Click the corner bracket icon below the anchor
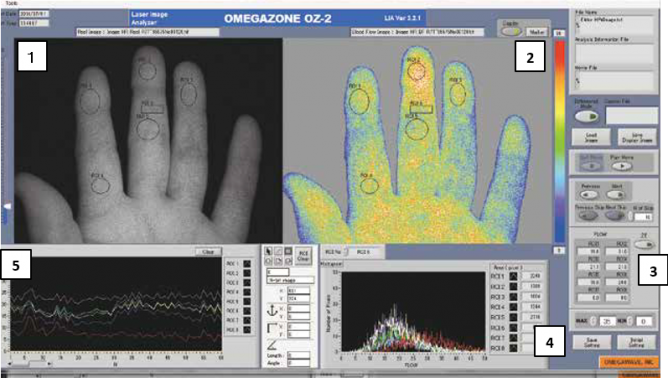The width and height of the screenshot is (668, 378). [272, 328]
